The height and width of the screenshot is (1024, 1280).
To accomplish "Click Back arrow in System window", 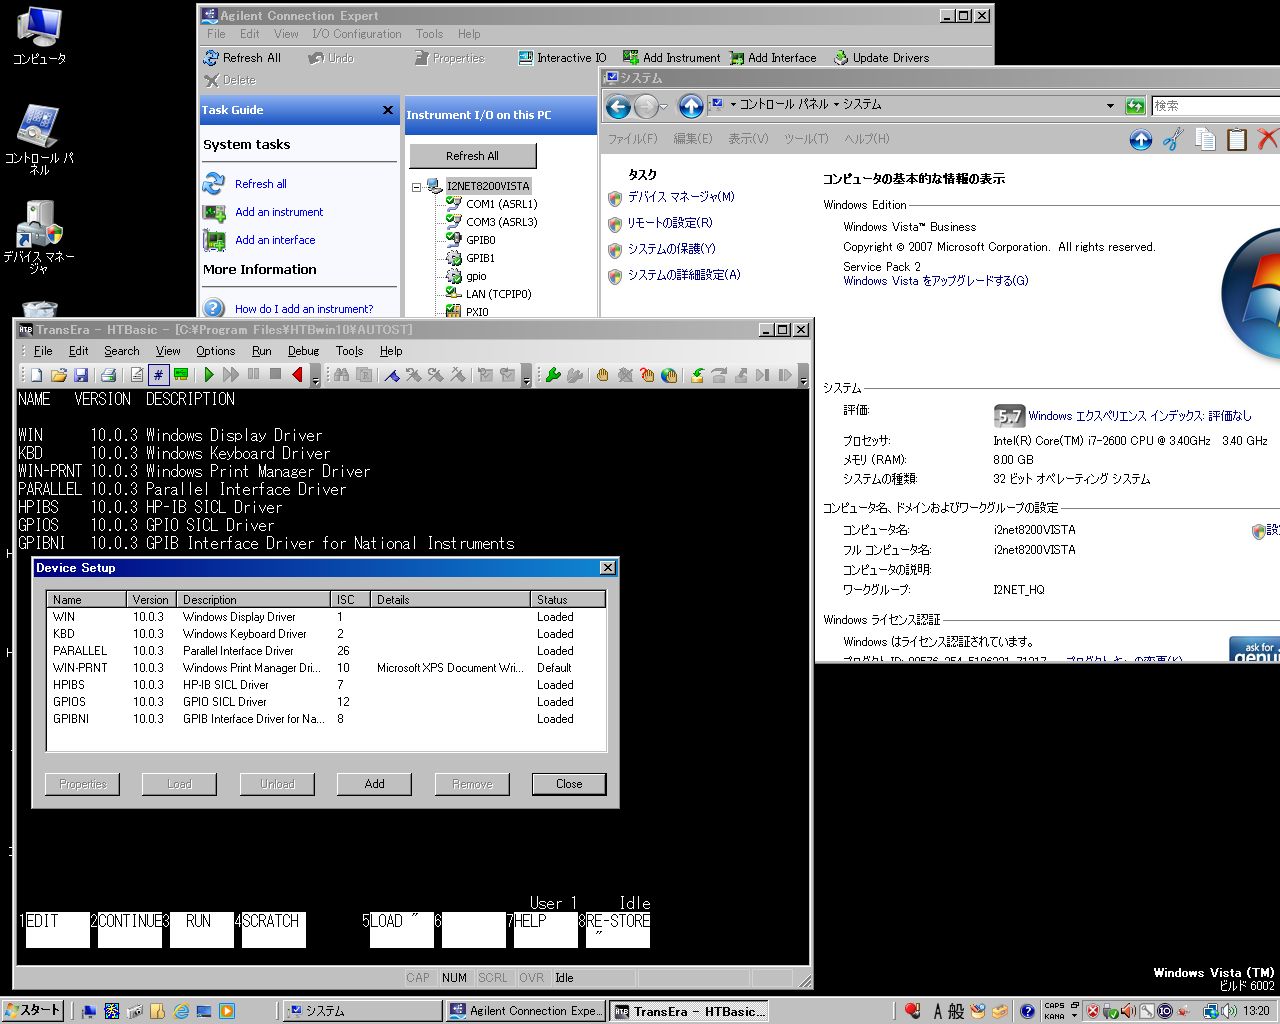I will pos(618,106).
